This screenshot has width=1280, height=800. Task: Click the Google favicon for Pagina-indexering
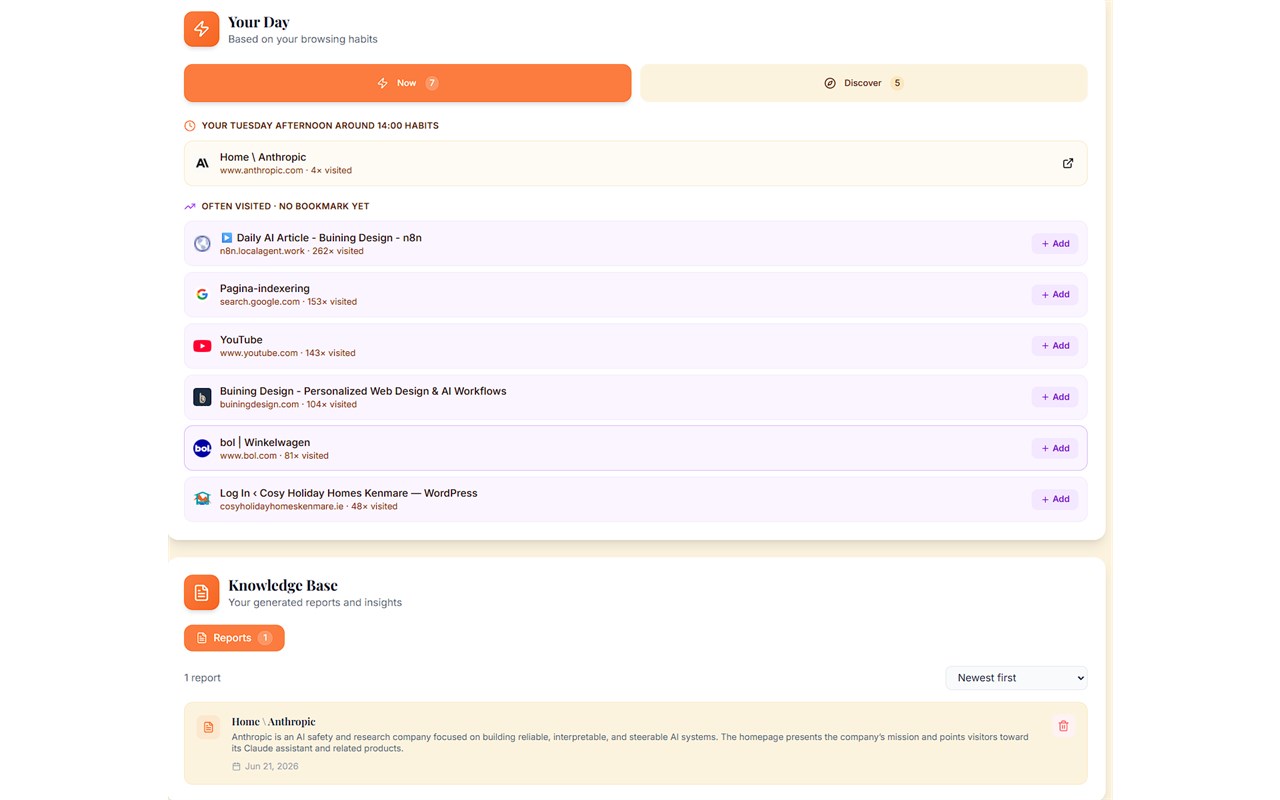pos(202,295)
